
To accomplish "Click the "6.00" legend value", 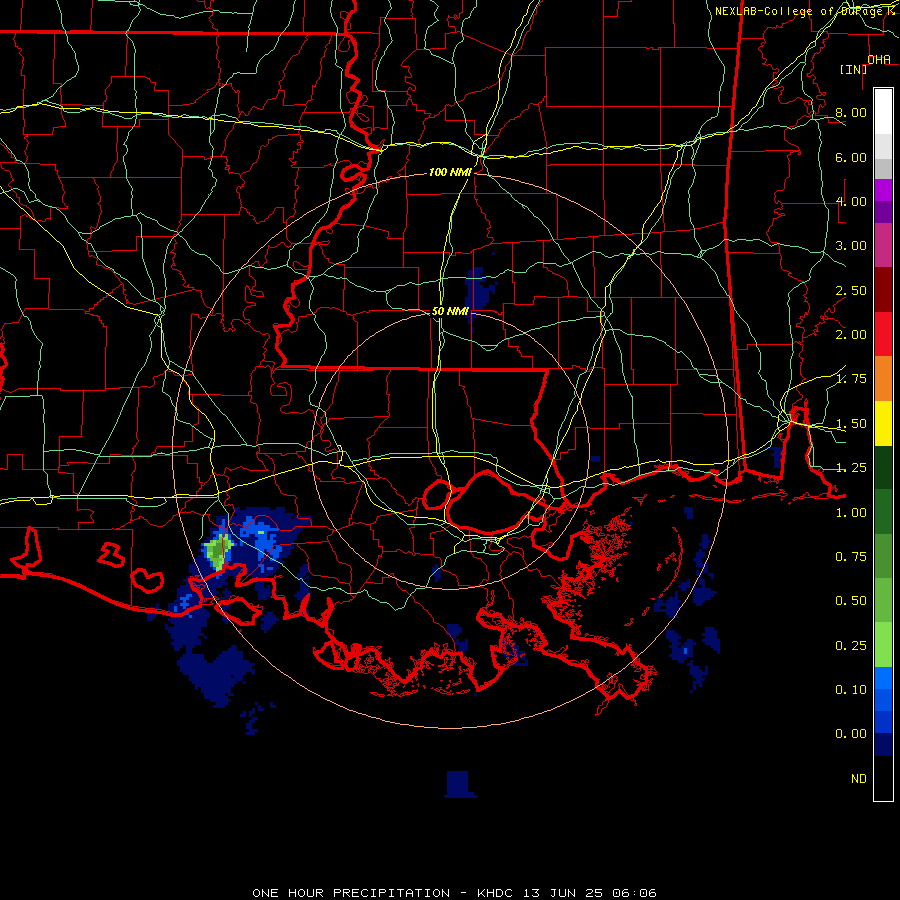I will 851,157.
